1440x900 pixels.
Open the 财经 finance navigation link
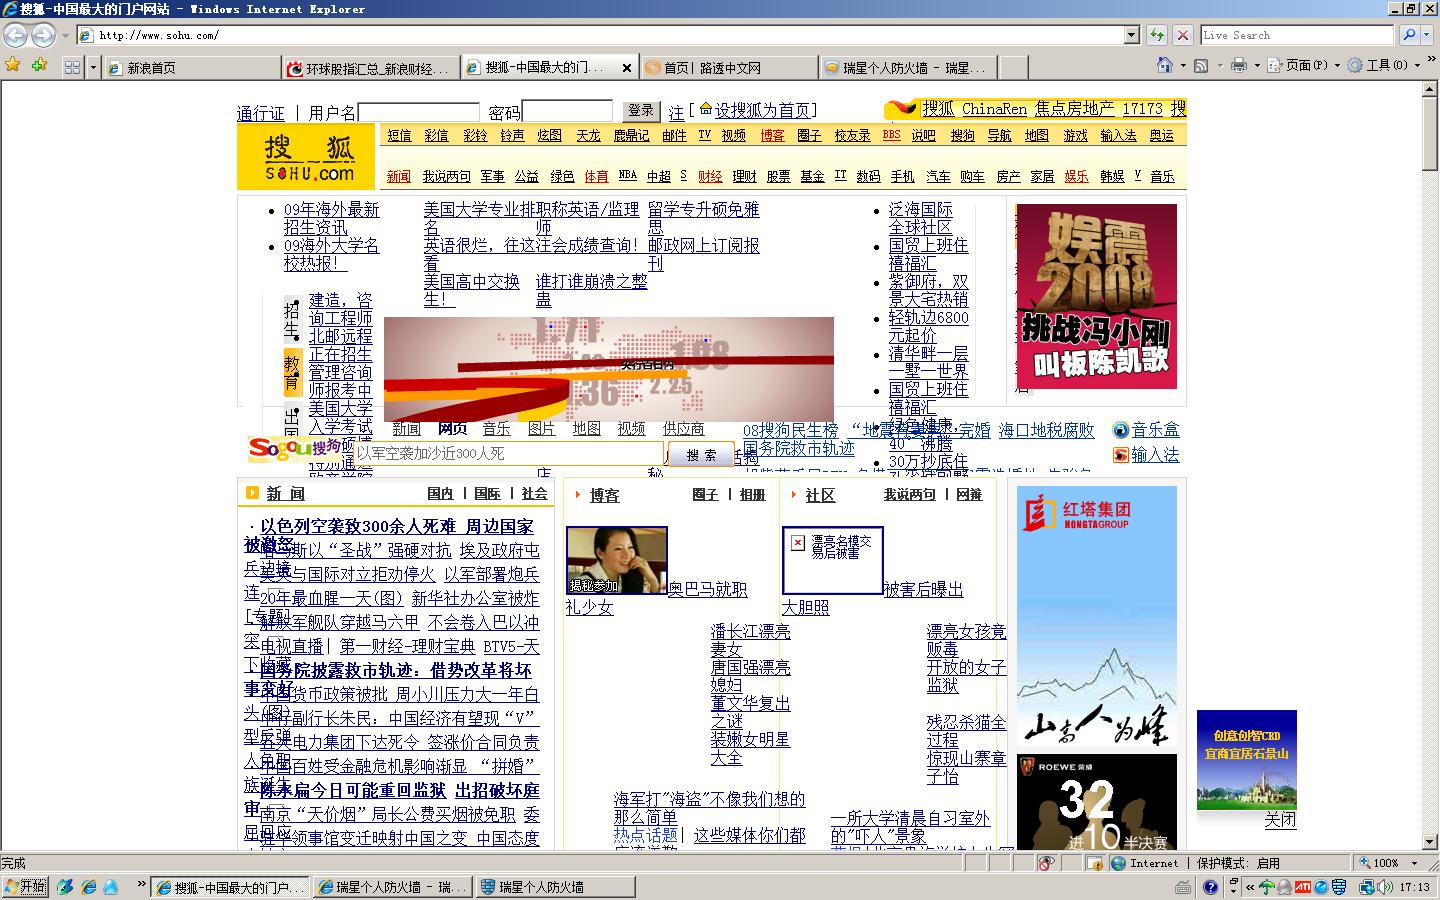pyautogui.click(x=710, y=176)
